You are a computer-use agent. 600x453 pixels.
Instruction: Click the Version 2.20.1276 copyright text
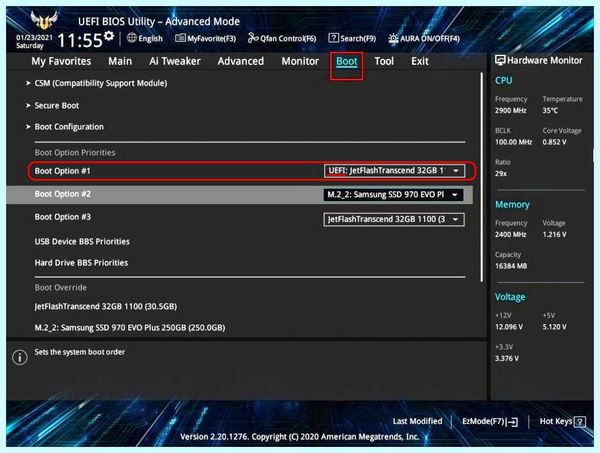(300, 437)
